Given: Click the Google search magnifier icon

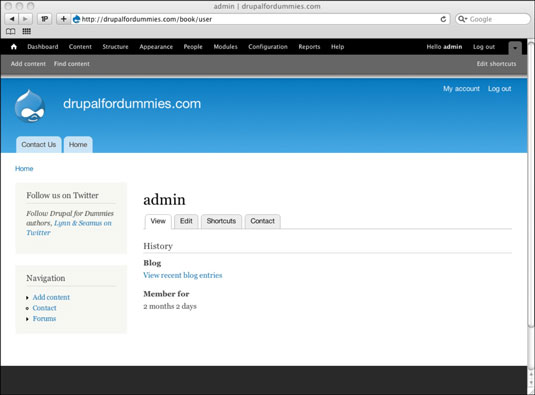Looking at the screenshot, I should [x=462, y=19].
